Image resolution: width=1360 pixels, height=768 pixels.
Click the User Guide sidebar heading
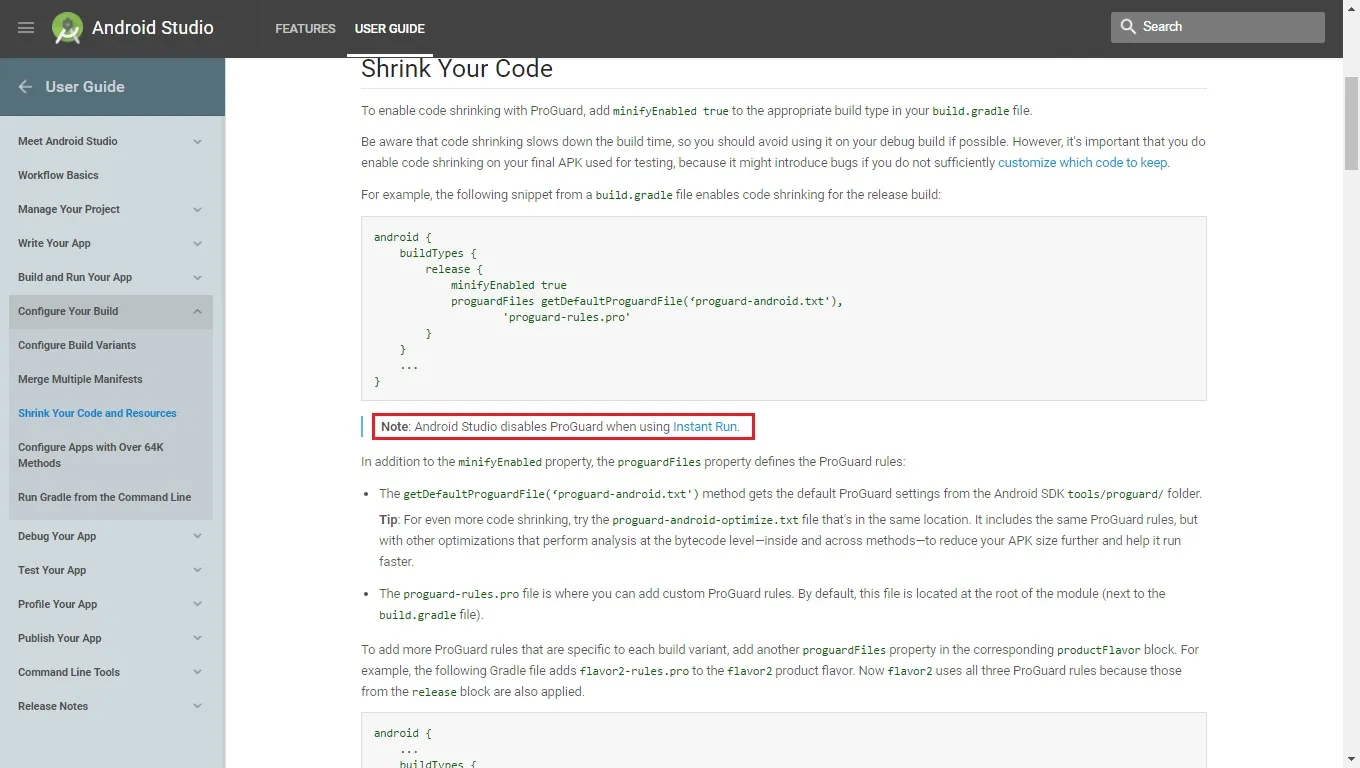[x=85, y=87]
